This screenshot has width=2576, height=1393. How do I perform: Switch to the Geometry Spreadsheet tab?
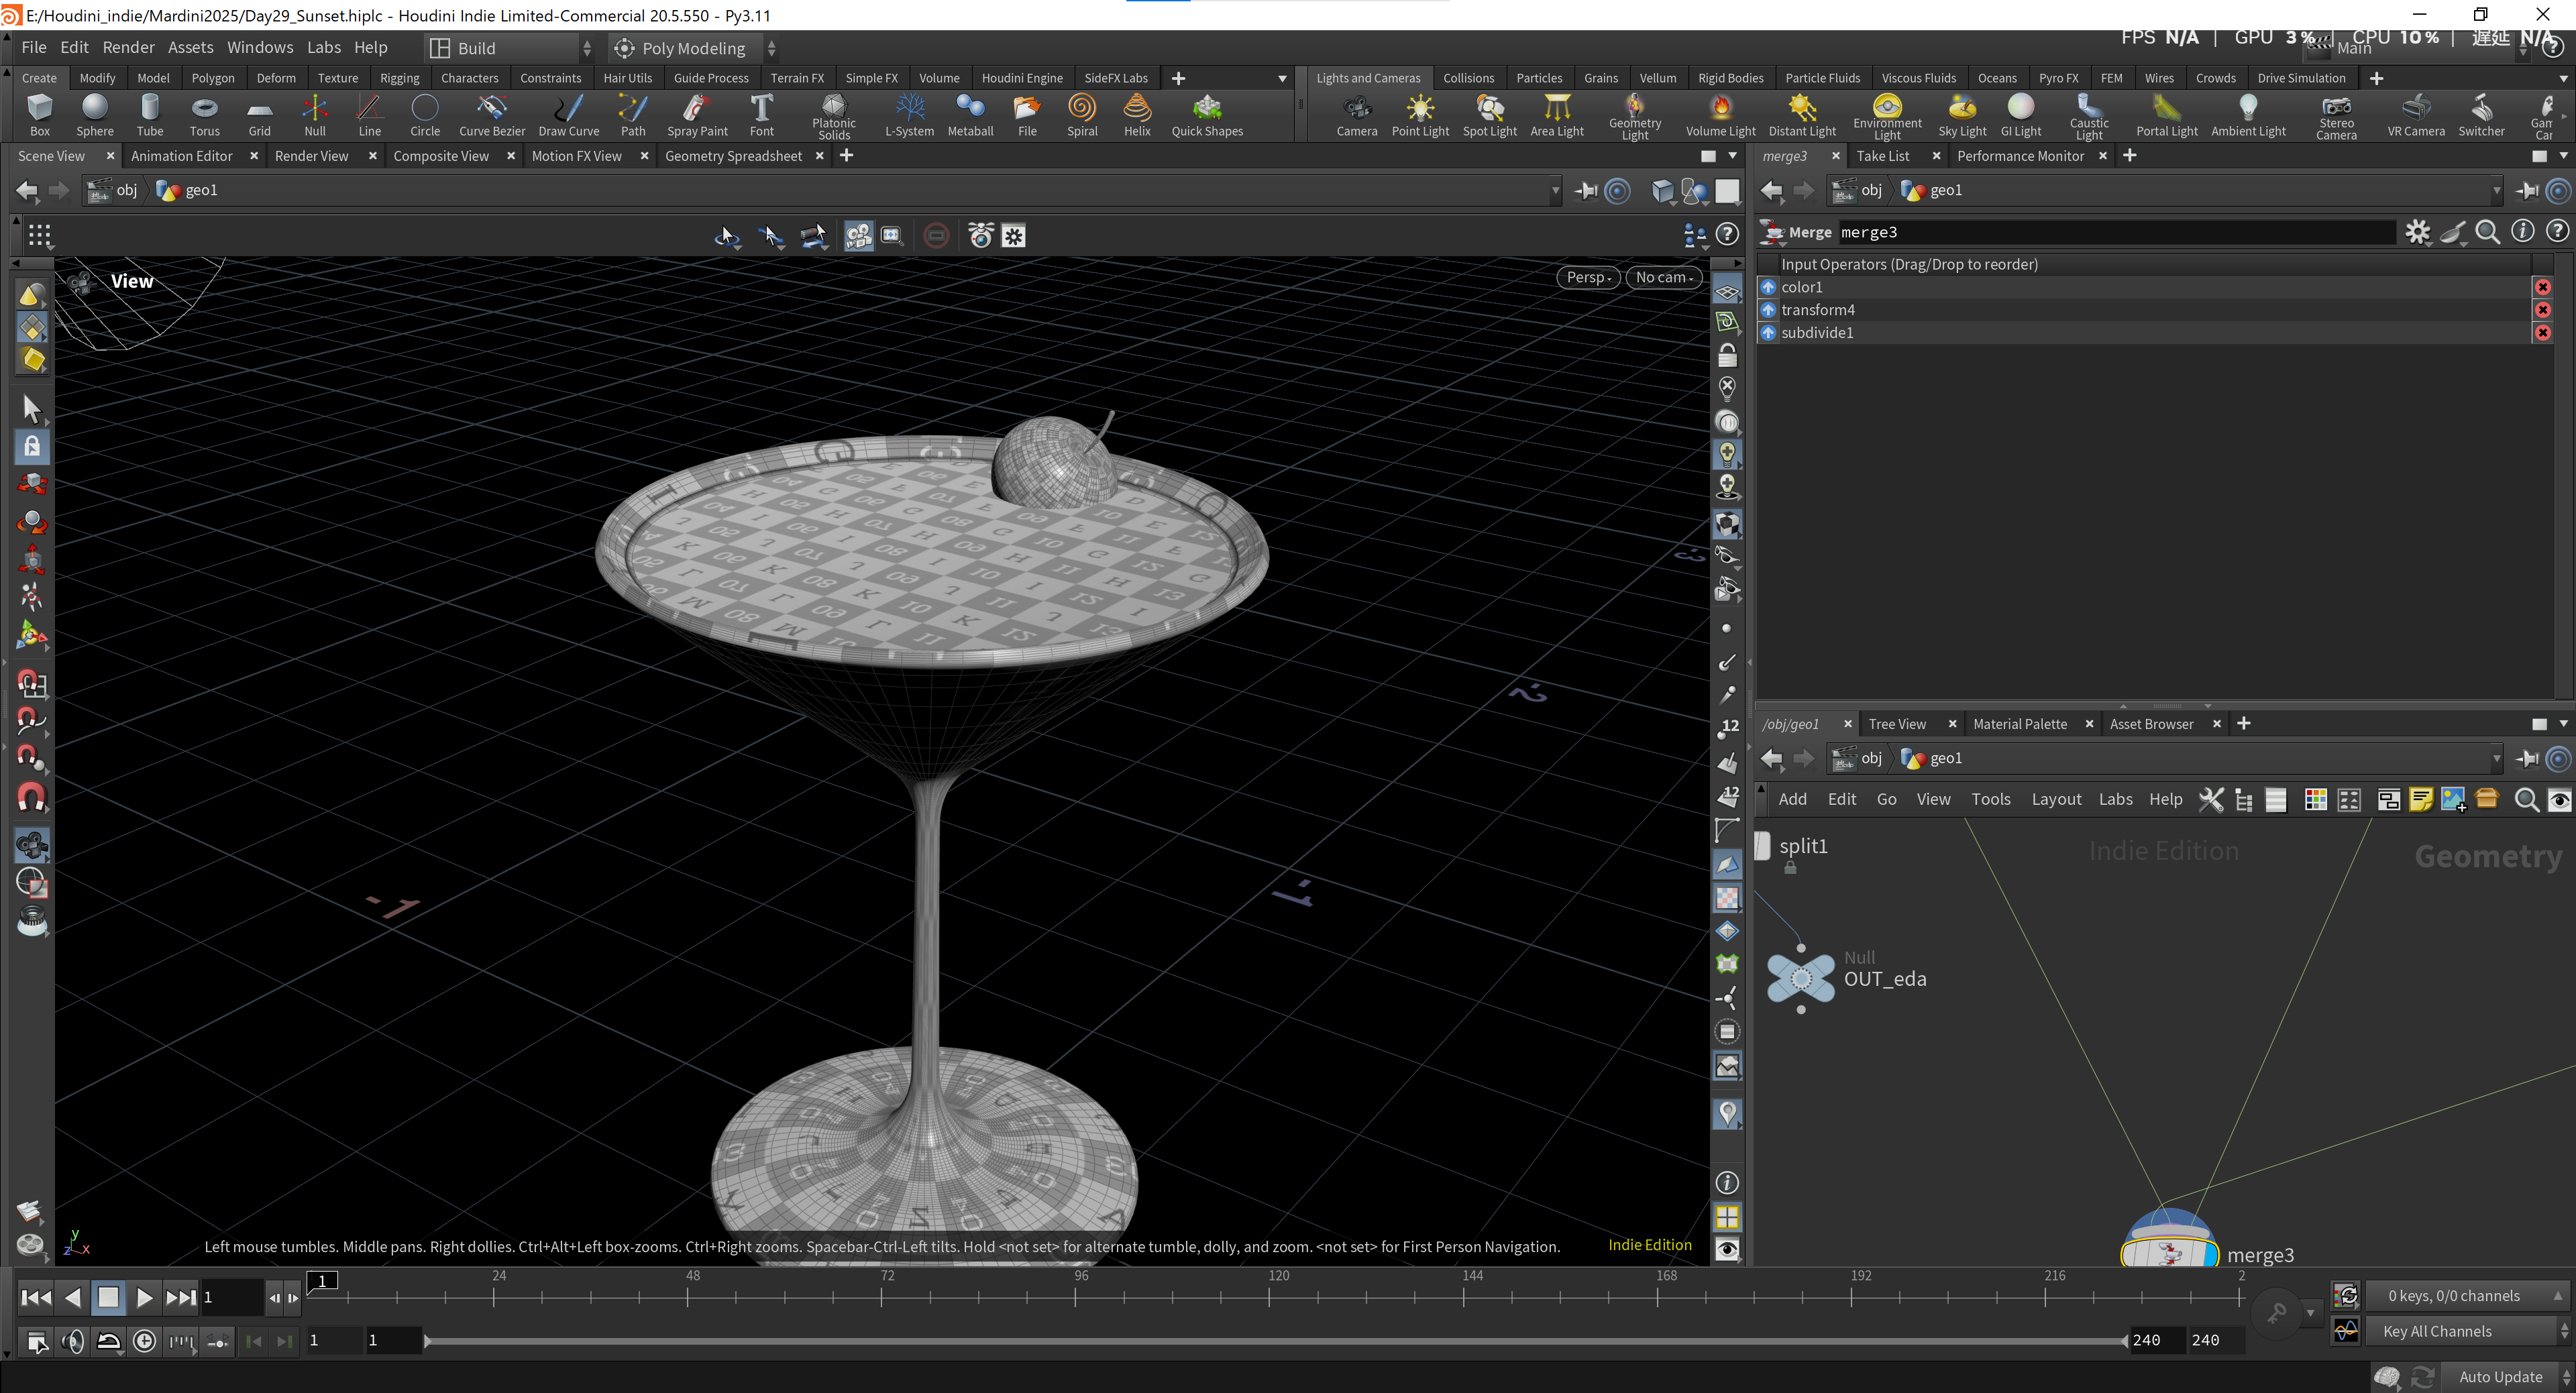(x=733, y=156)
